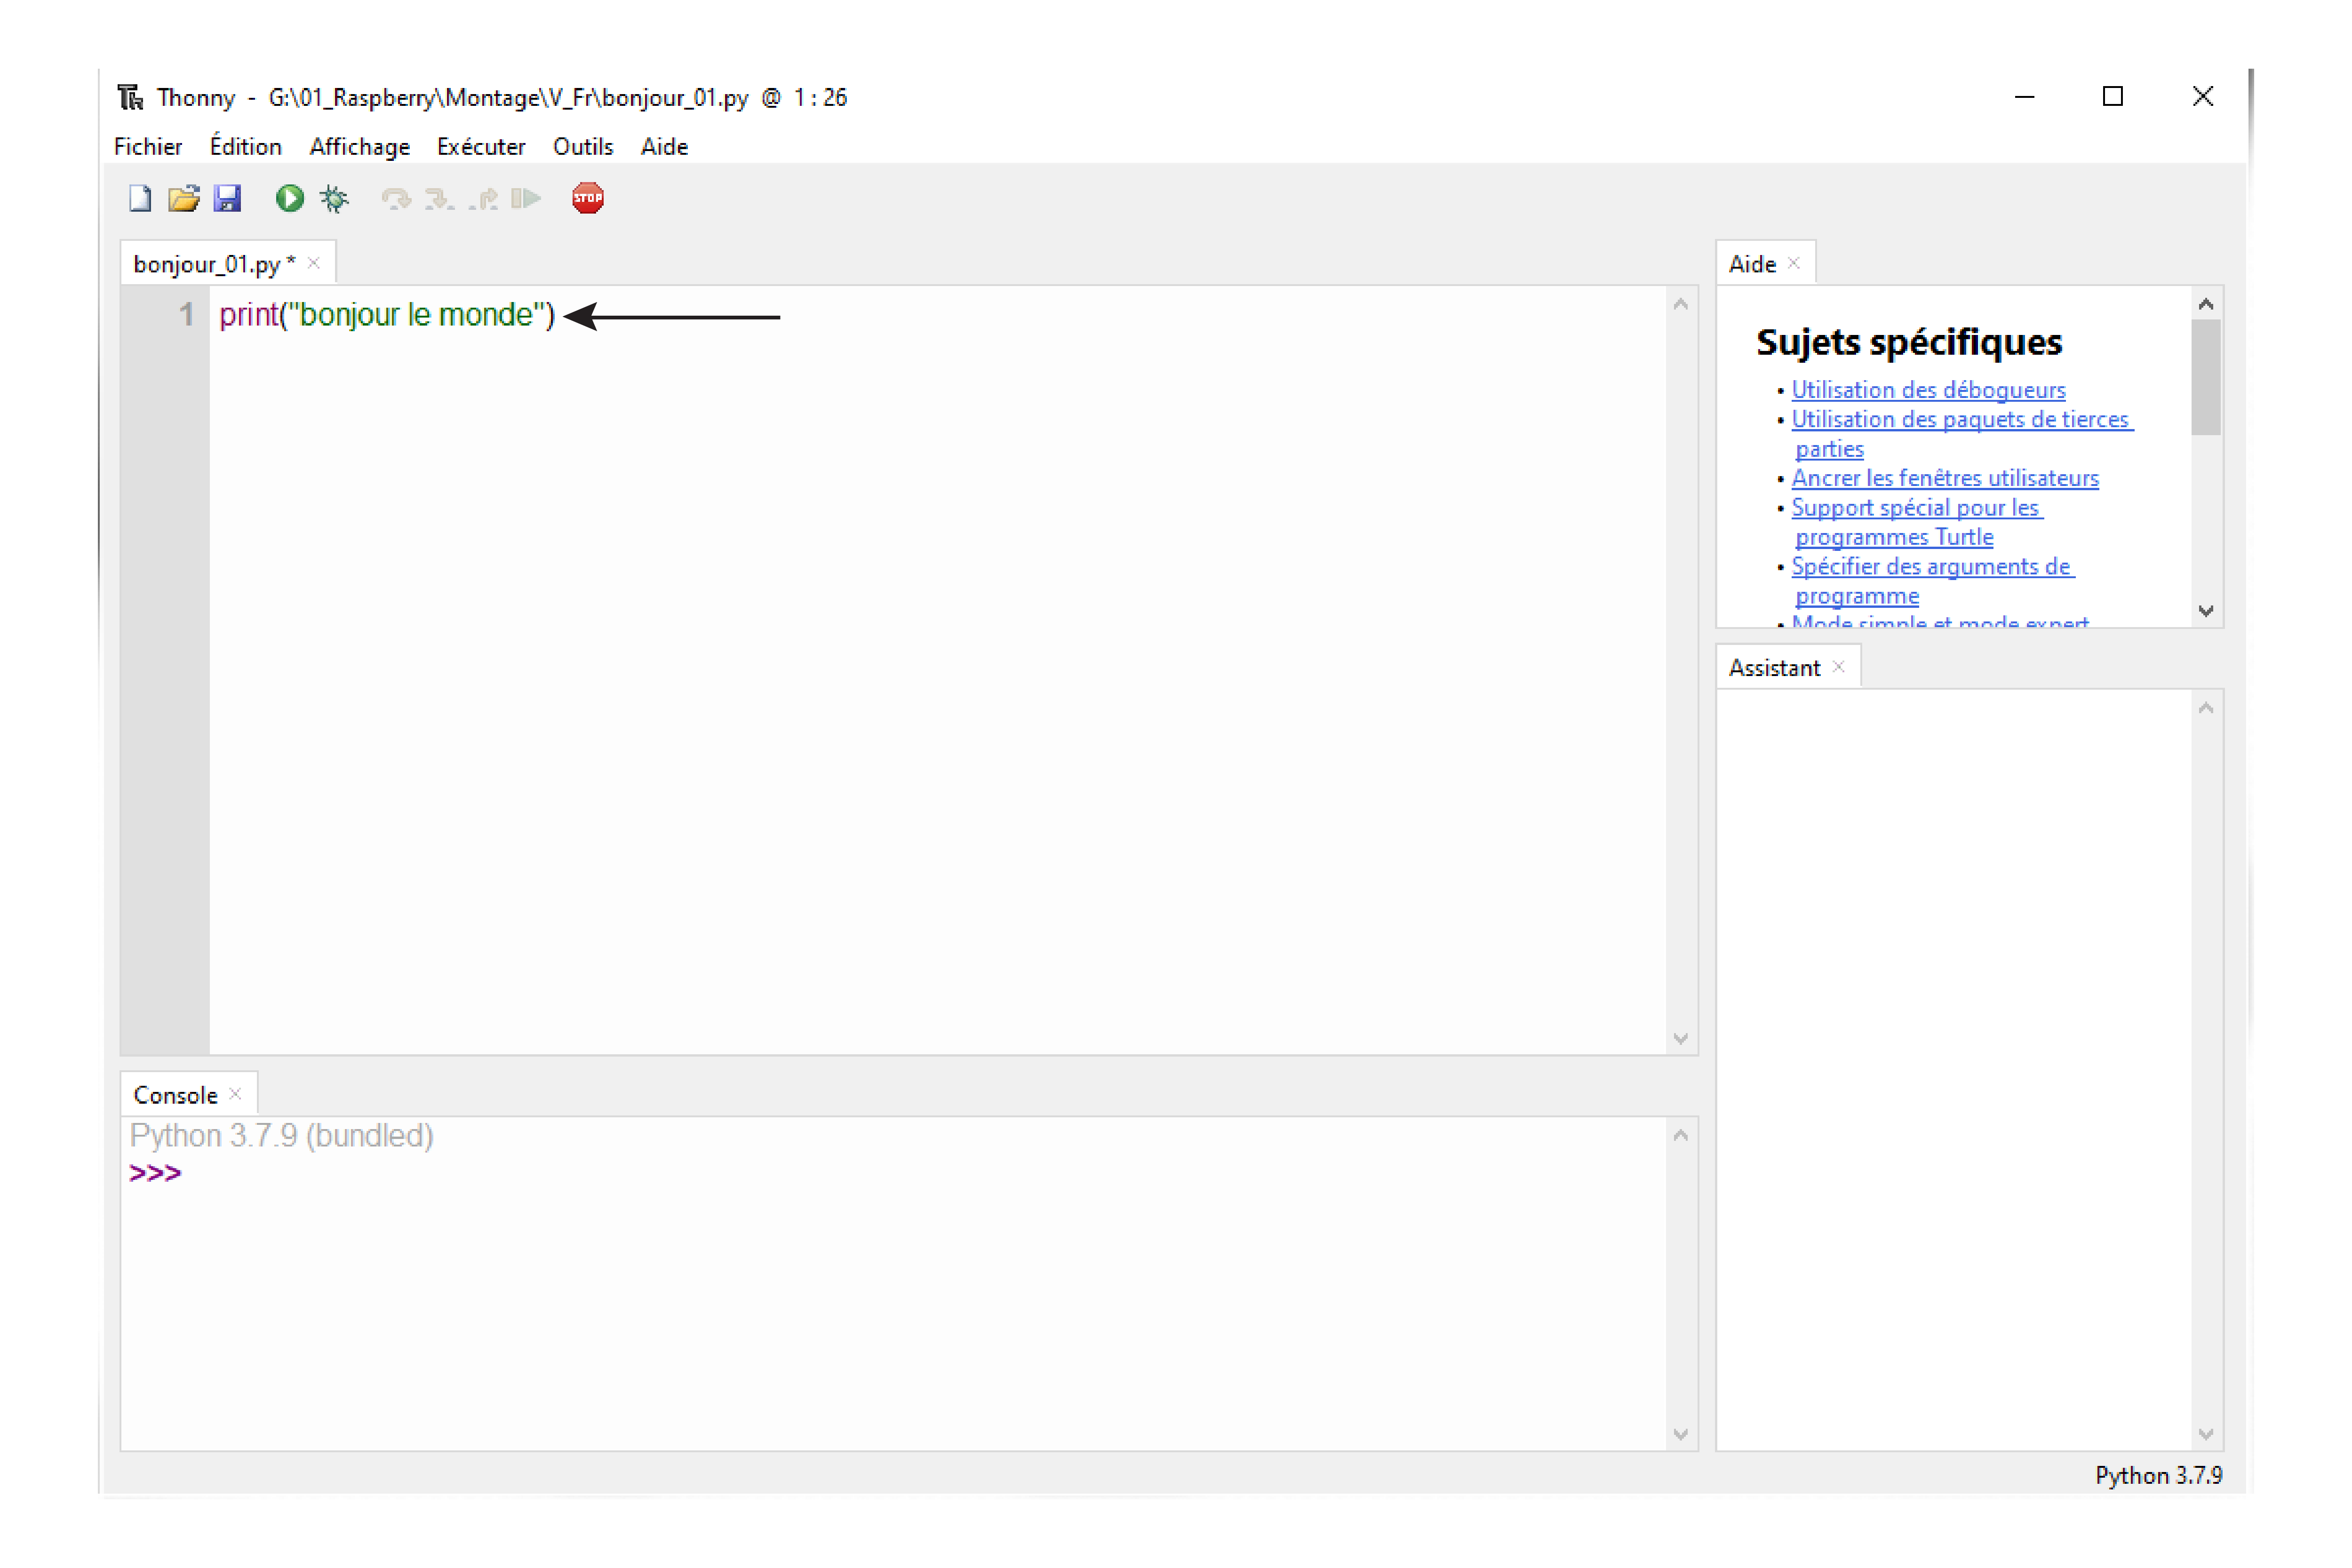Viewport: 2352px width, 1568px height.
Task: Open the Exécuter menu
Action: (x=481, y=147)
